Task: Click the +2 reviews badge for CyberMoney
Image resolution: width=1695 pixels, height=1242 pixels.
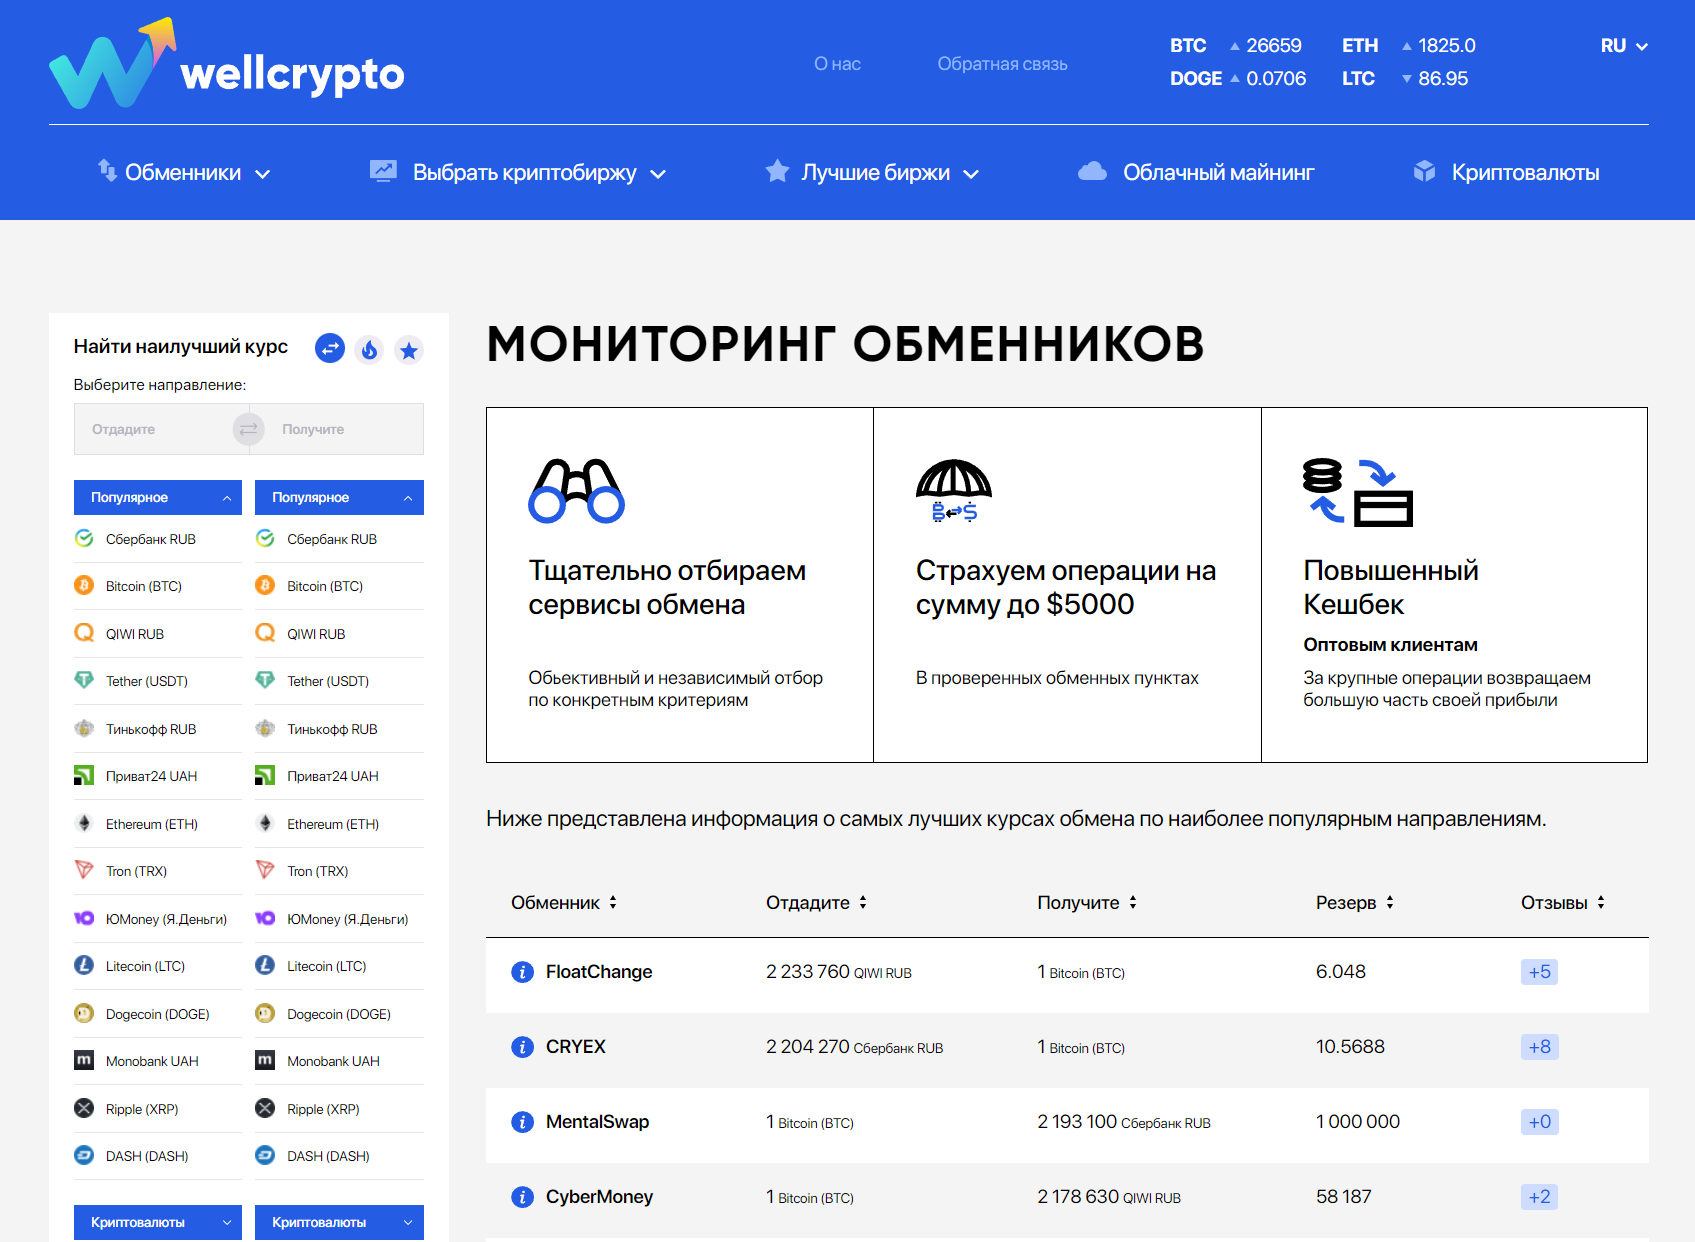Action: (1540, 1197)
